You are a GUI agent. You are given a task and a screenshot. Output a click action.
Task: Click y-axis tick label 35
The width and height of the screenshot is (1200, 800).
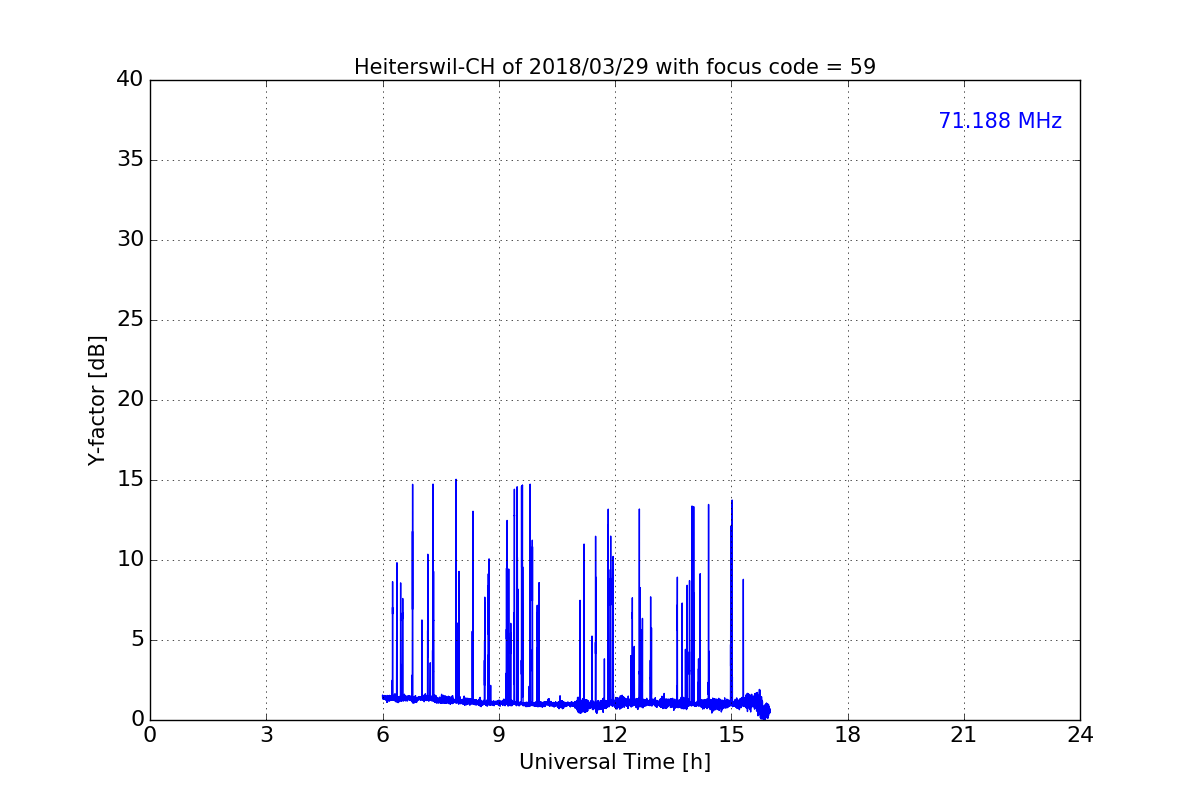tap(129, 160)
